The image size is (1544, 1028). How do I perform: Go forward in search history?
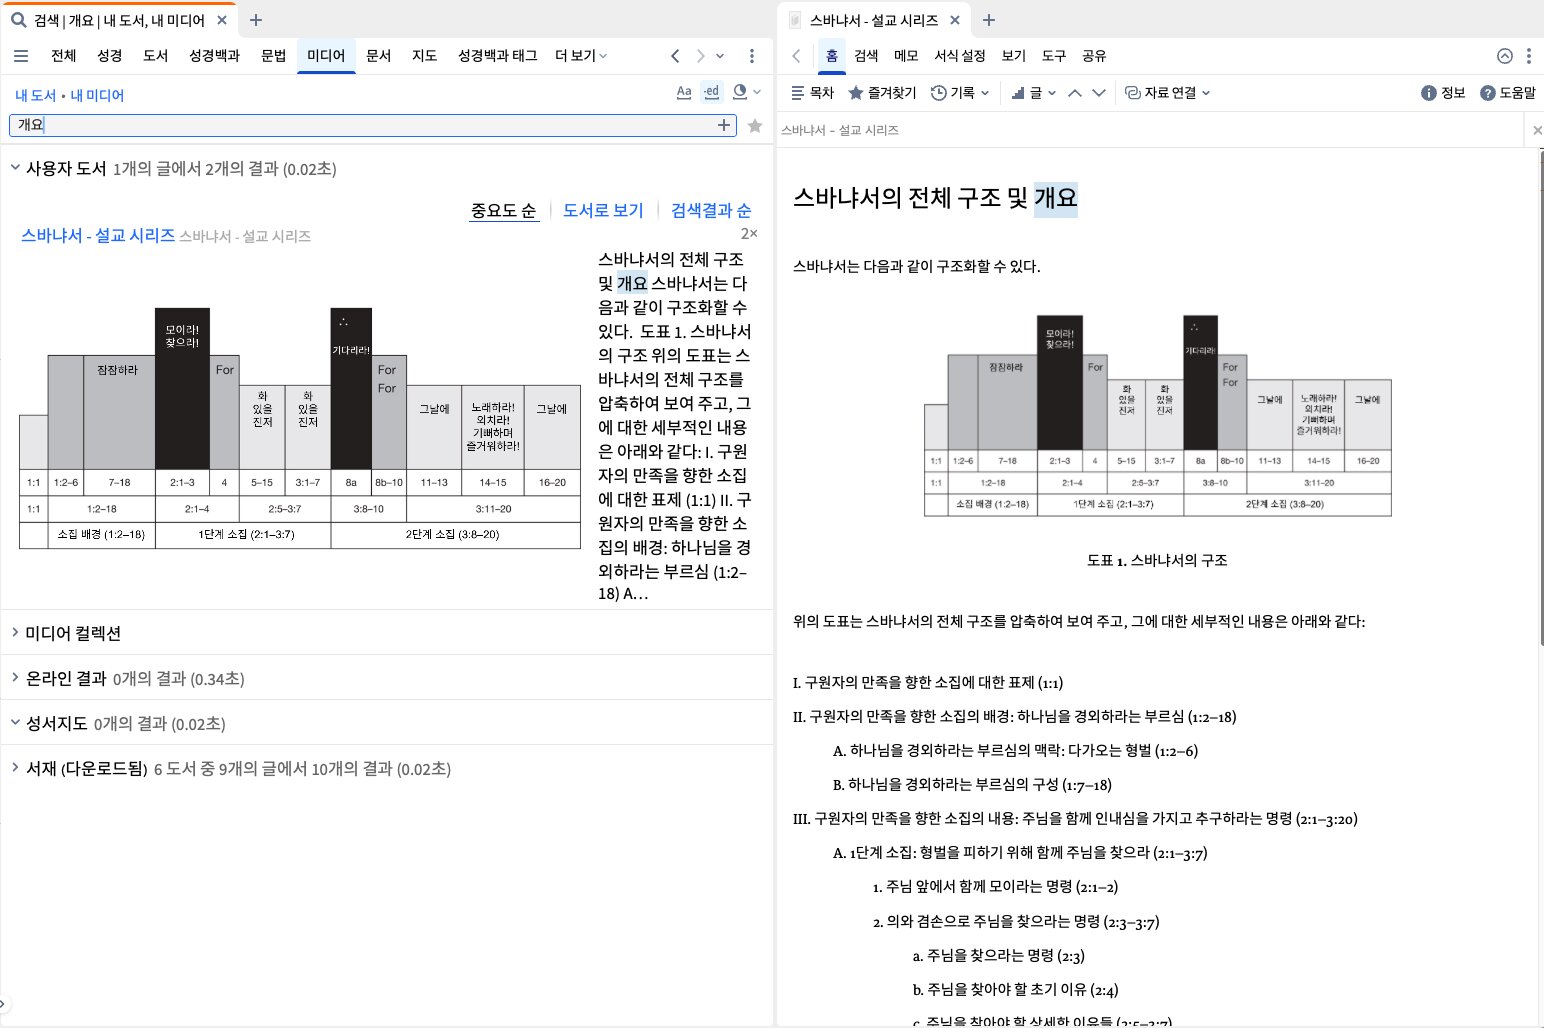coord(700,56)
